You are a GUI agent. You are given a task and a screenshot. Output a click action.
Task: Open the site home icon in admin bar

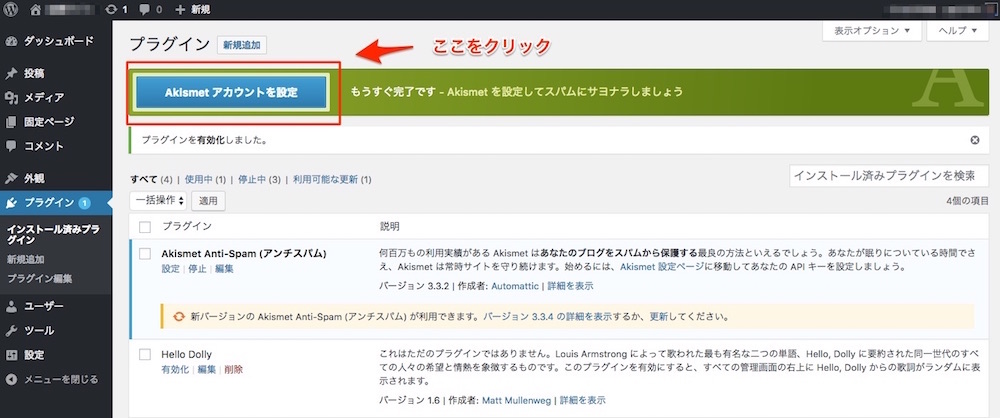[36, 10]
